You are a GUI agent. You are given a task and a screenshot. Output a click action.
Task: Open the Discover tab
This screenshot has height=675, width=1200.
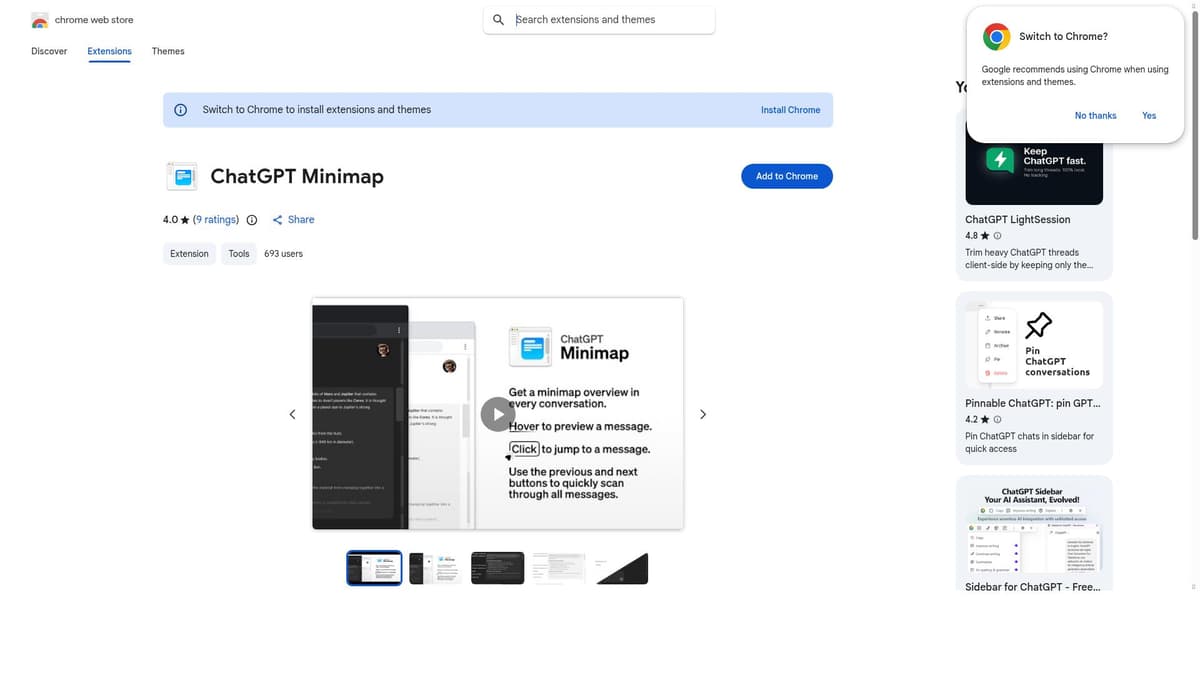(49, 51)
